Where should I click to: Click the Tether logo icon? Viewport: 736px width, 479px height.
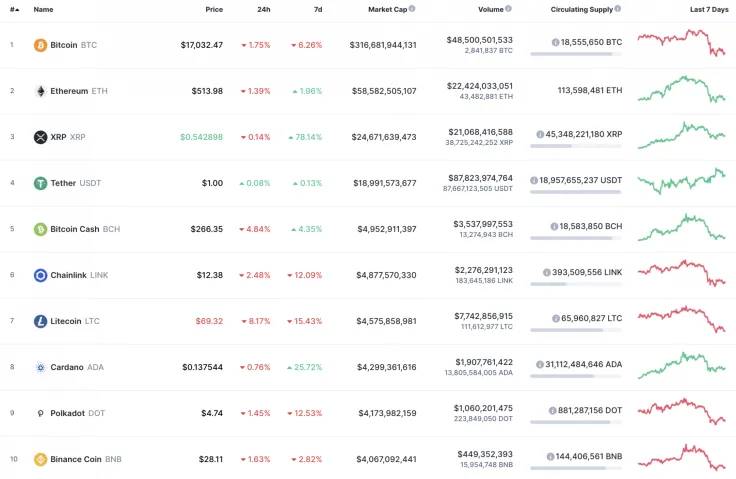tap(40, 183)
